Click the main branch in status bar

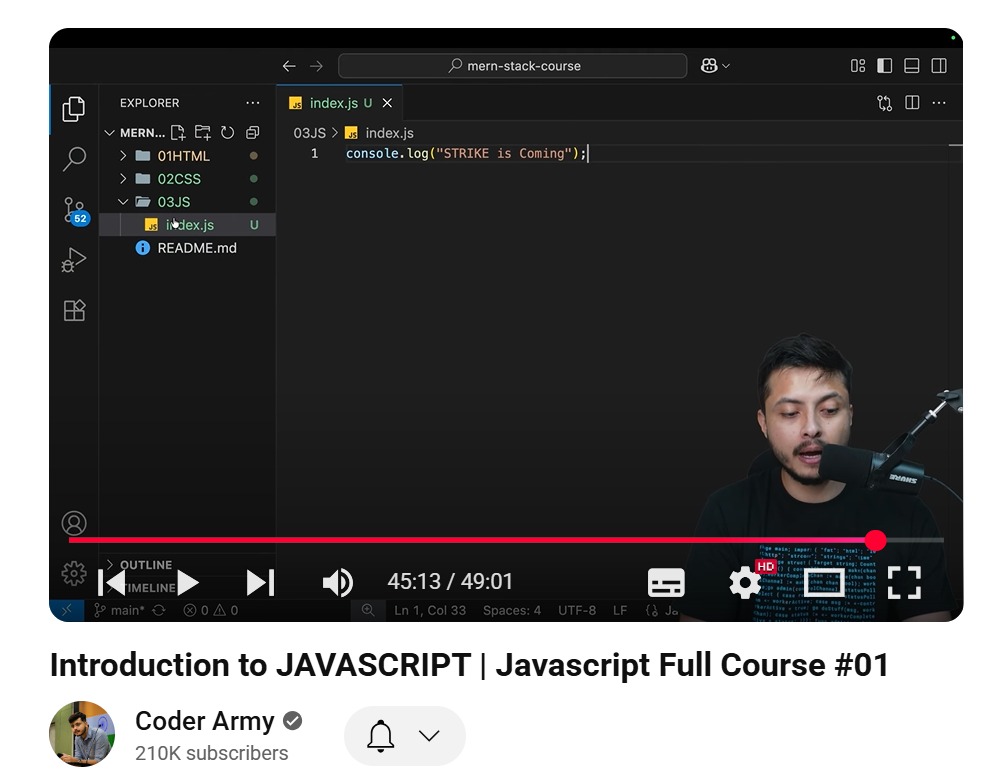click(119, 611)
